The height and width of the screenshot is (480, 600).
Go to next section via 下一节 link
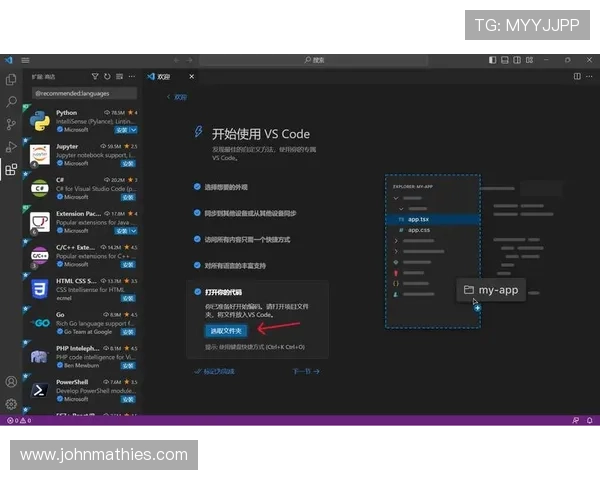click(306, 371)
